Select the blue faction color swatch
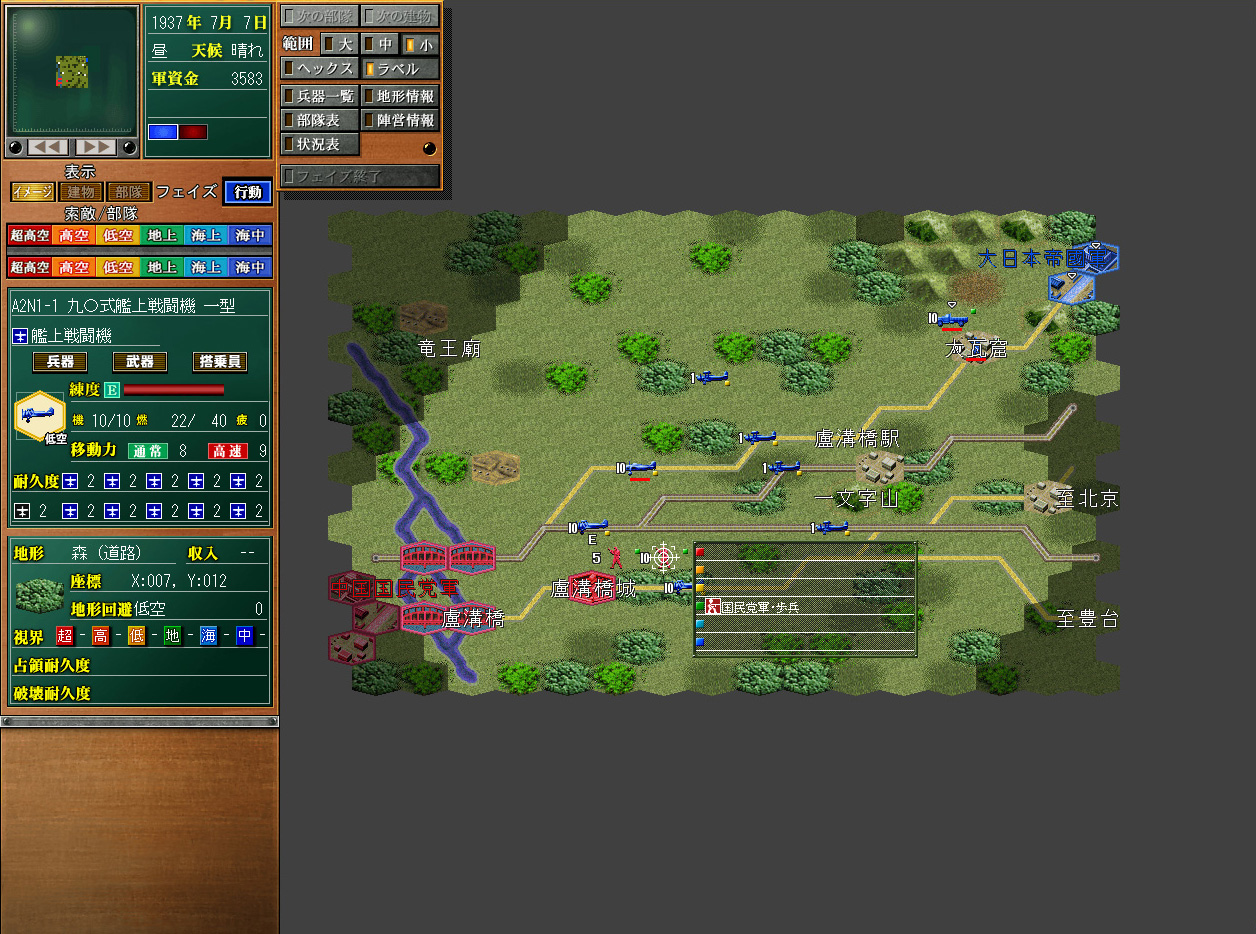1256x934 pixels. (x=162, y=132)
